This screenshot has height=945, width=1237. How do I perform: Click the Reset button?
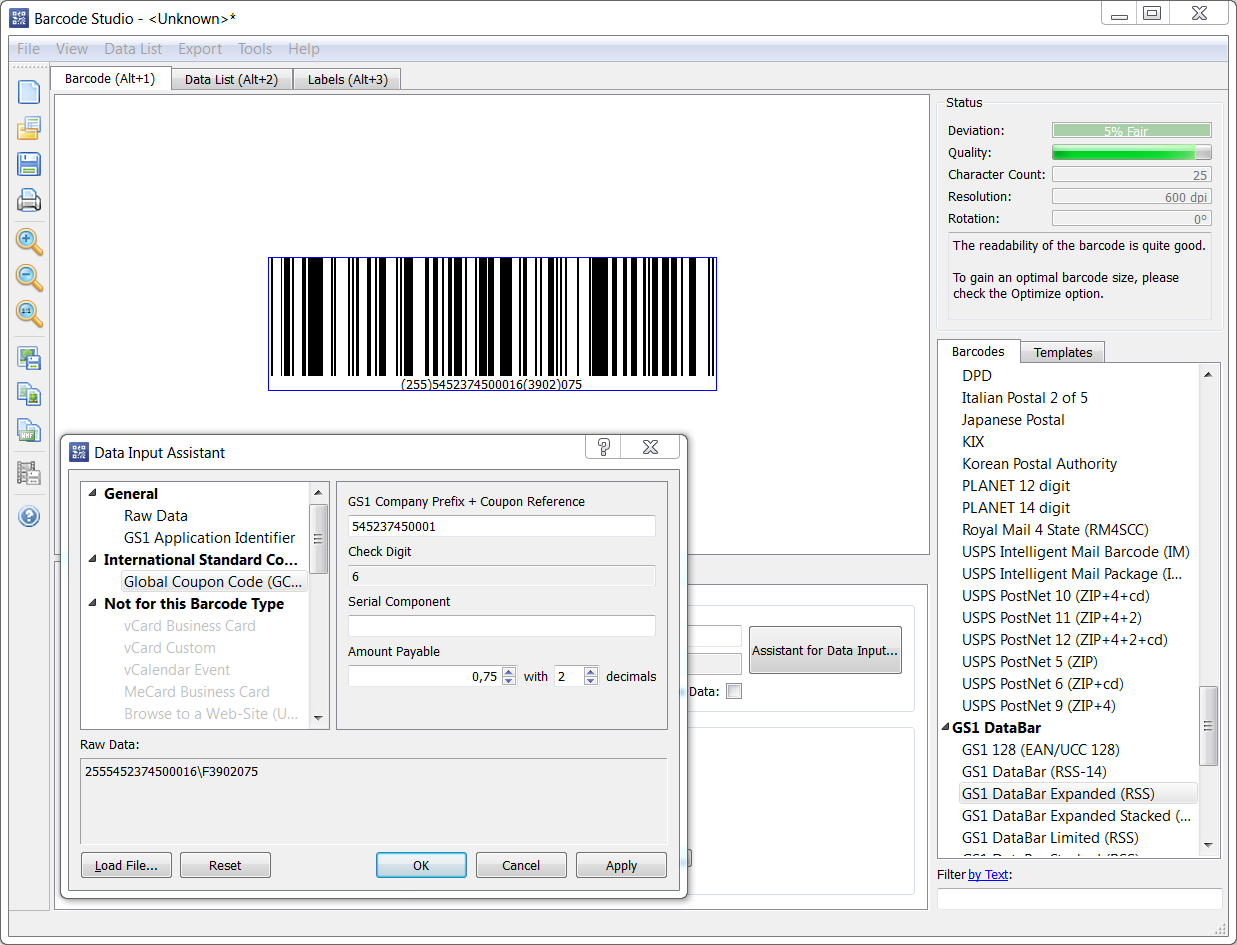225,865
